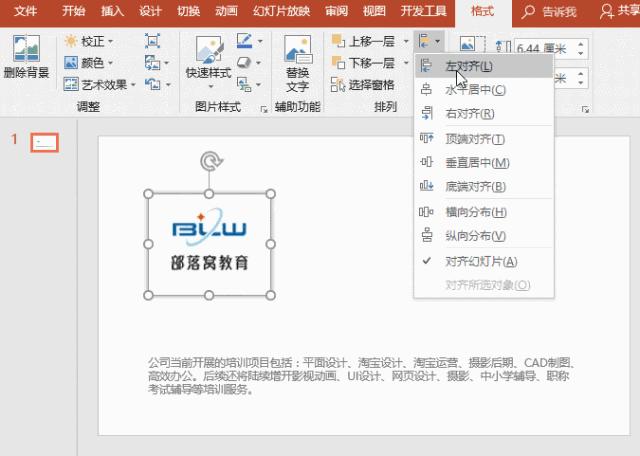Click the Compress Pictures icon
Image resolution: width=640 pixels, height=456 pixels.
pos(152,41)
